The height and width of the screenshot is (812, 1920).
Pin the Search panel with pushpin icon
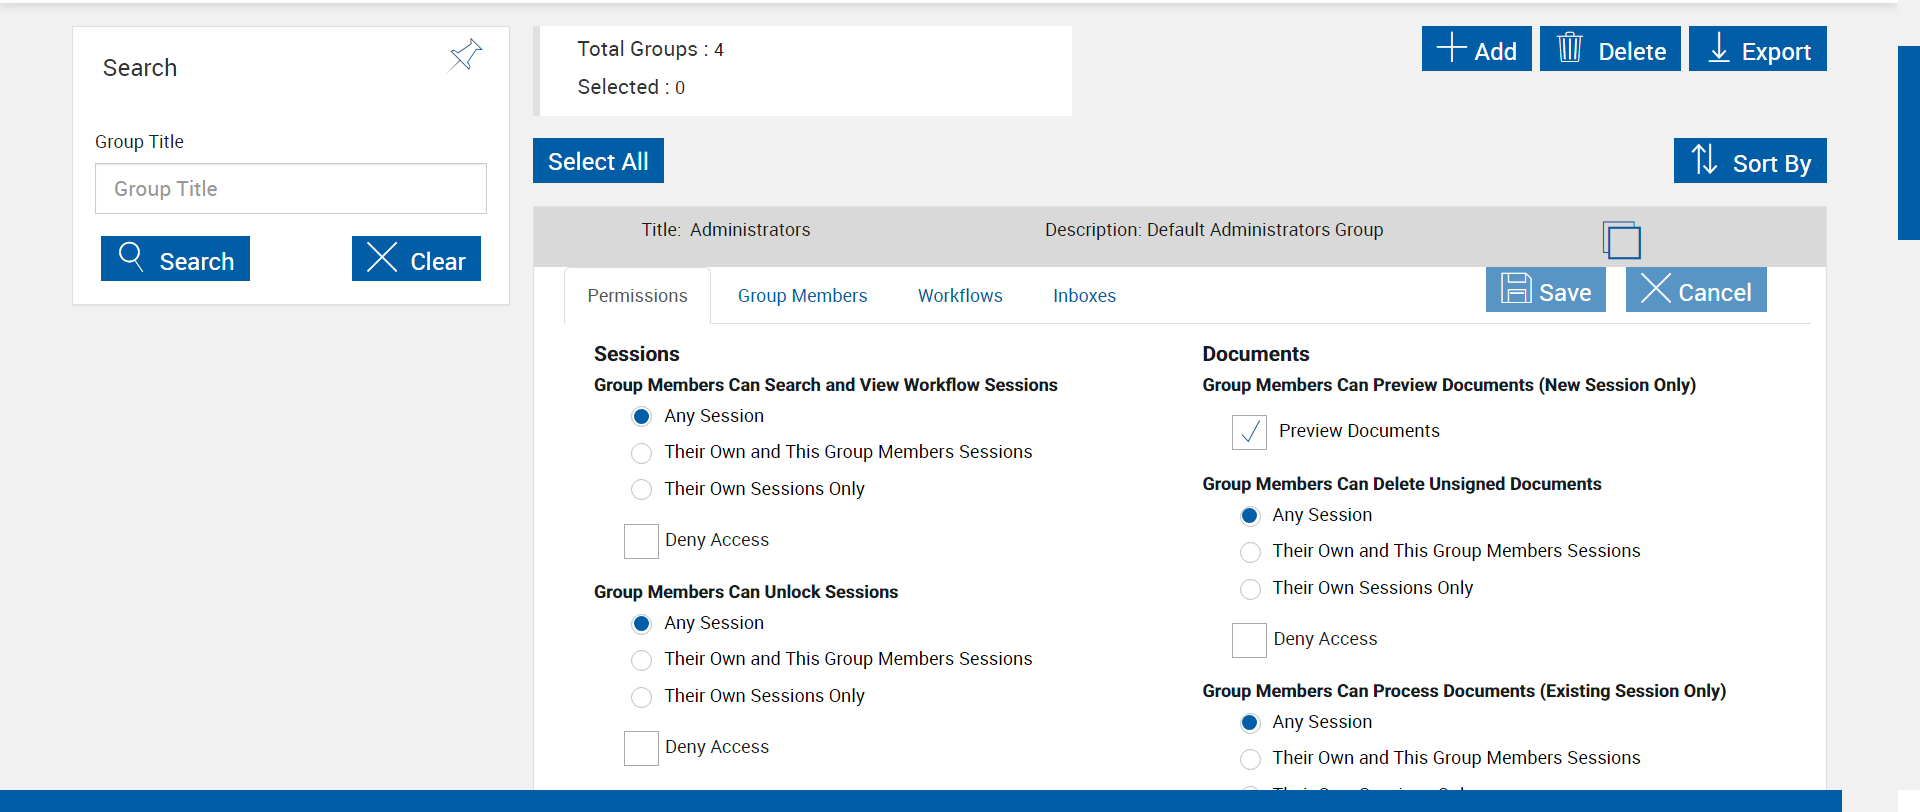pyautogui.click(x=465, y=55)
